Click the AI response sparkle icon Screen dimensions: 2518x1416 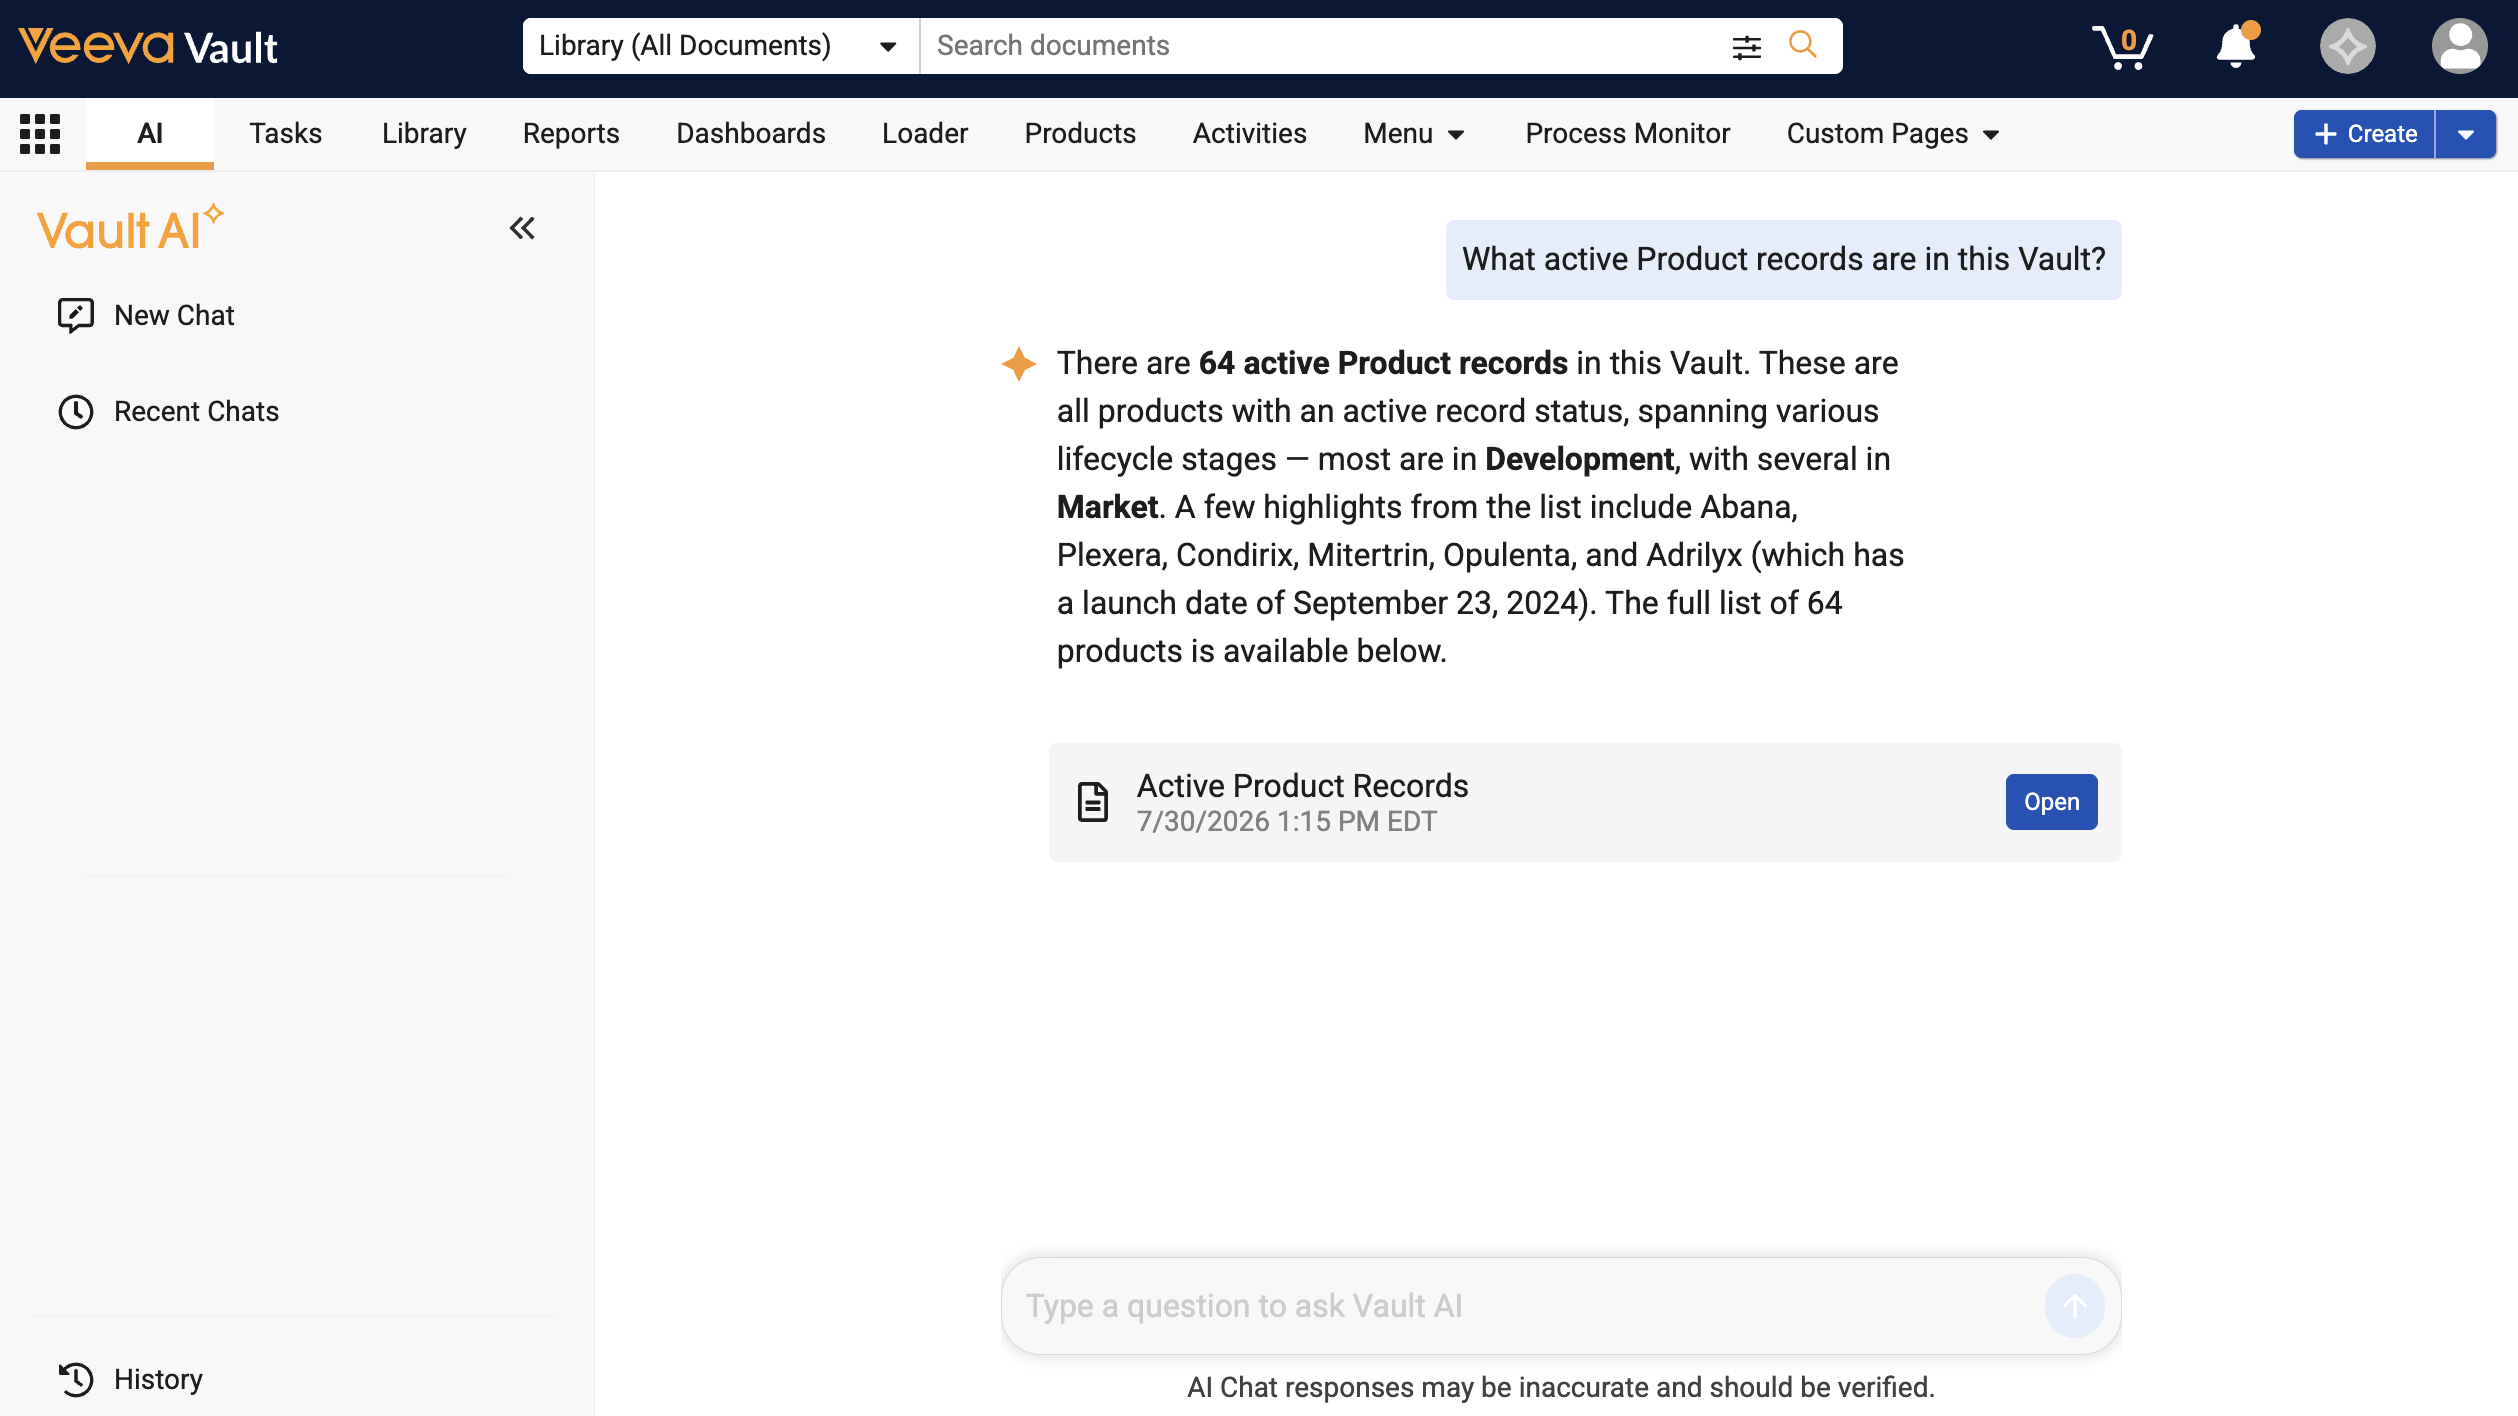click(1019, 364)
